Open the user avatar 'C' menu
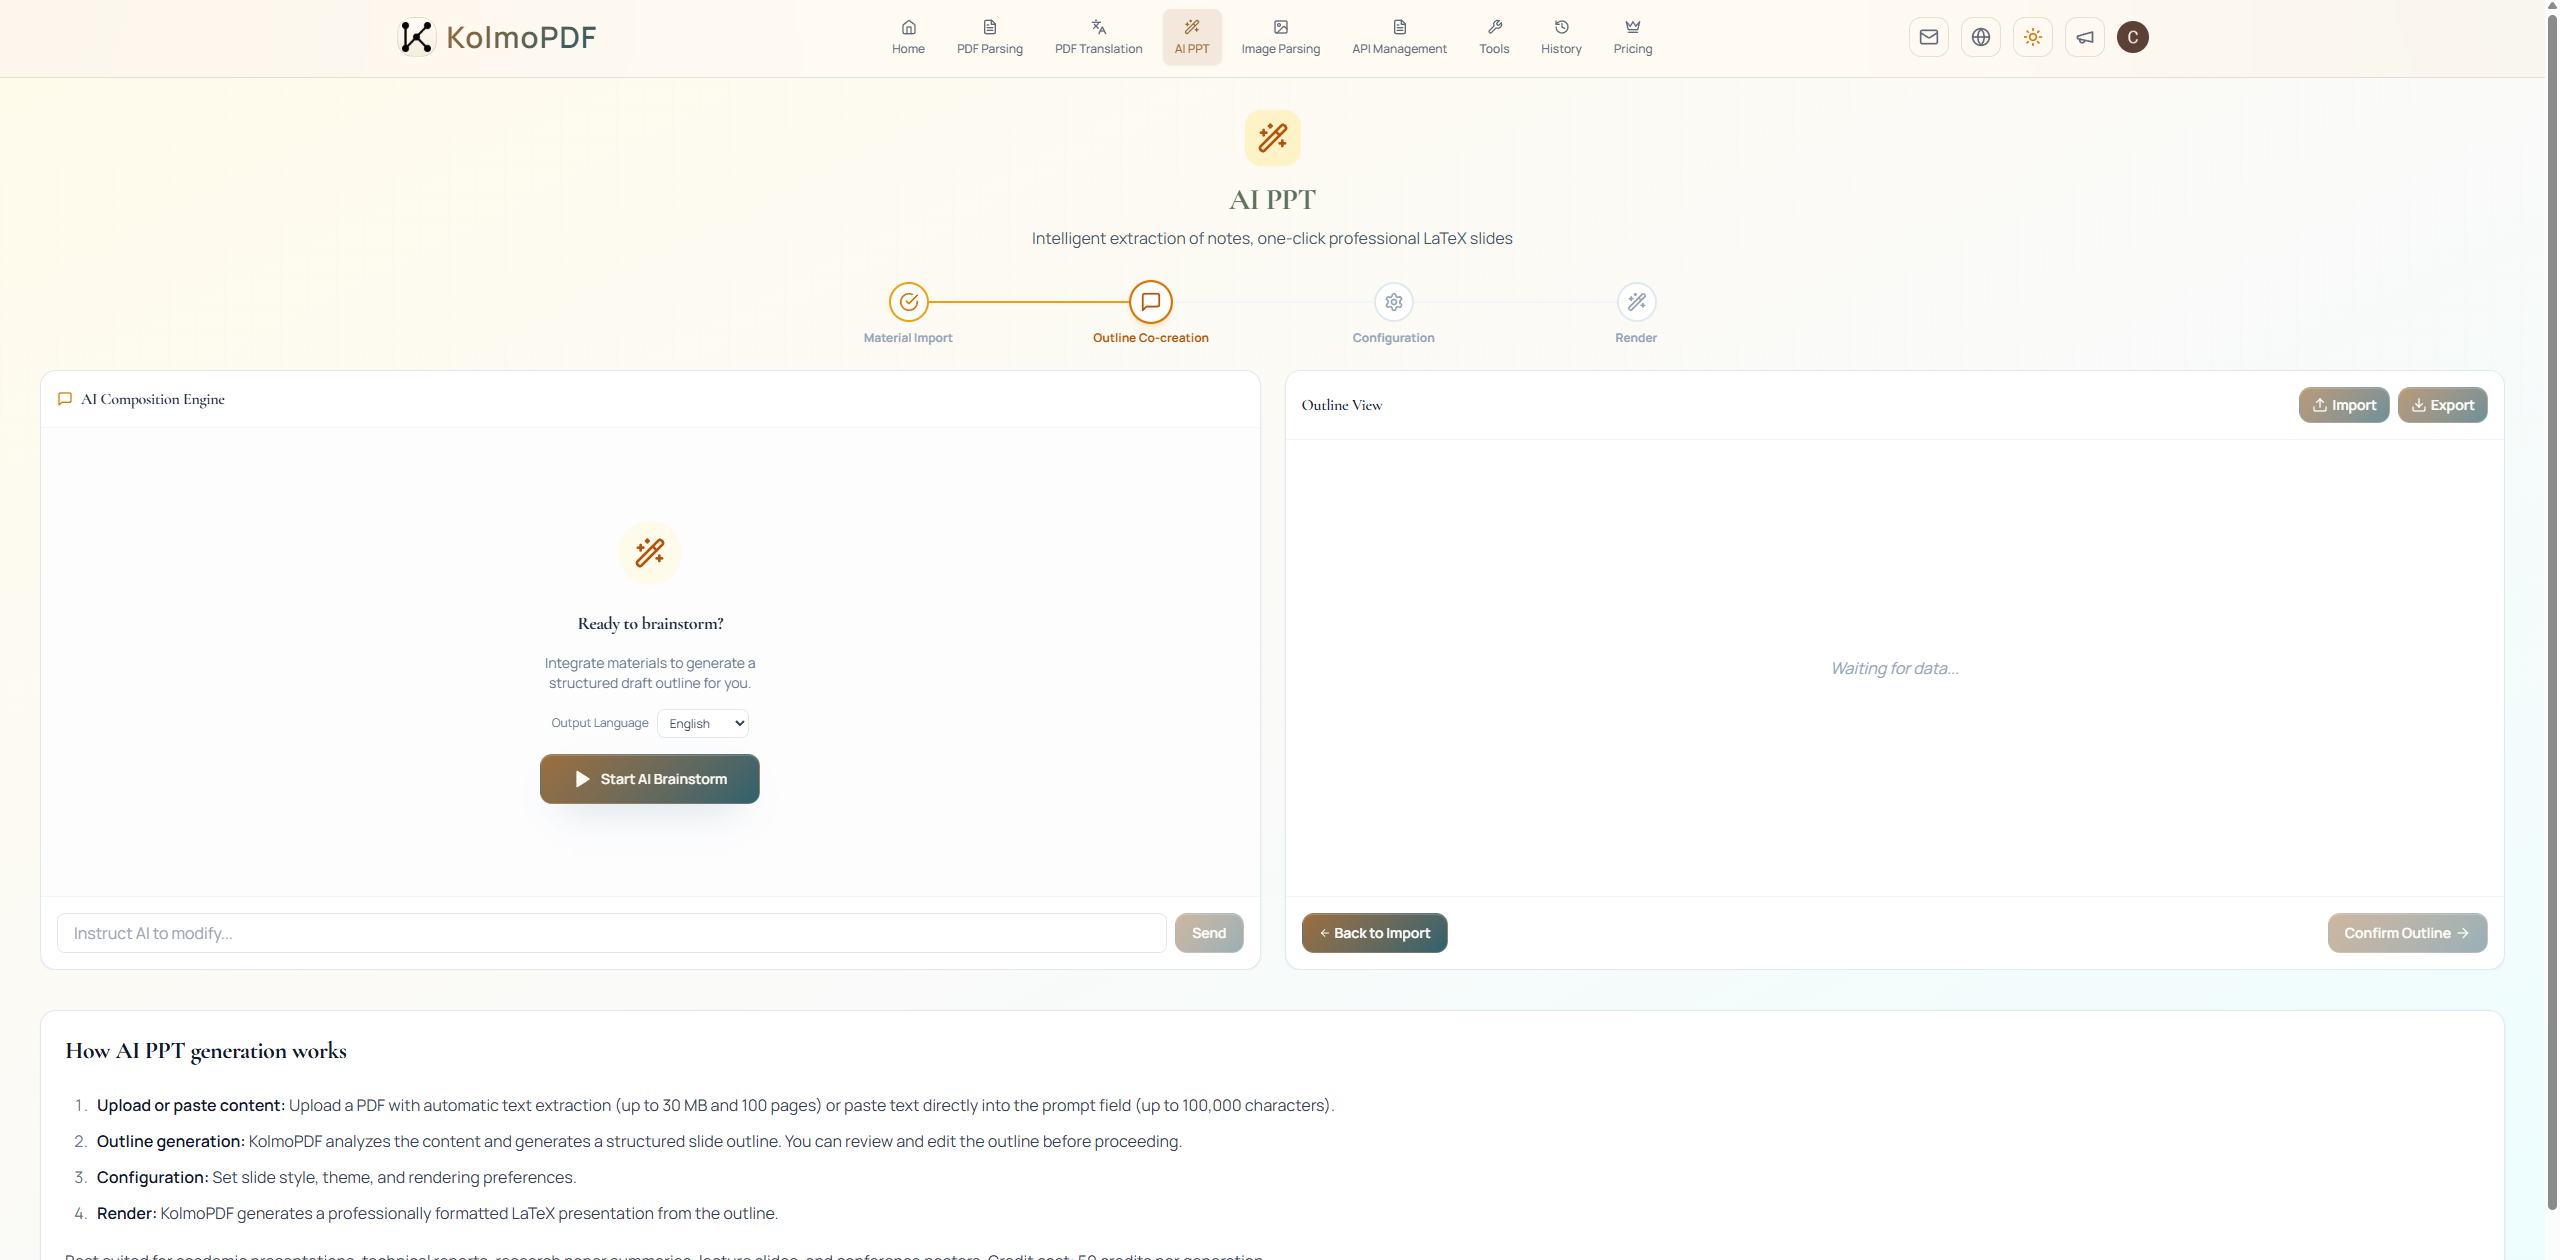2560x1260 pixels. click(2132, 37)
